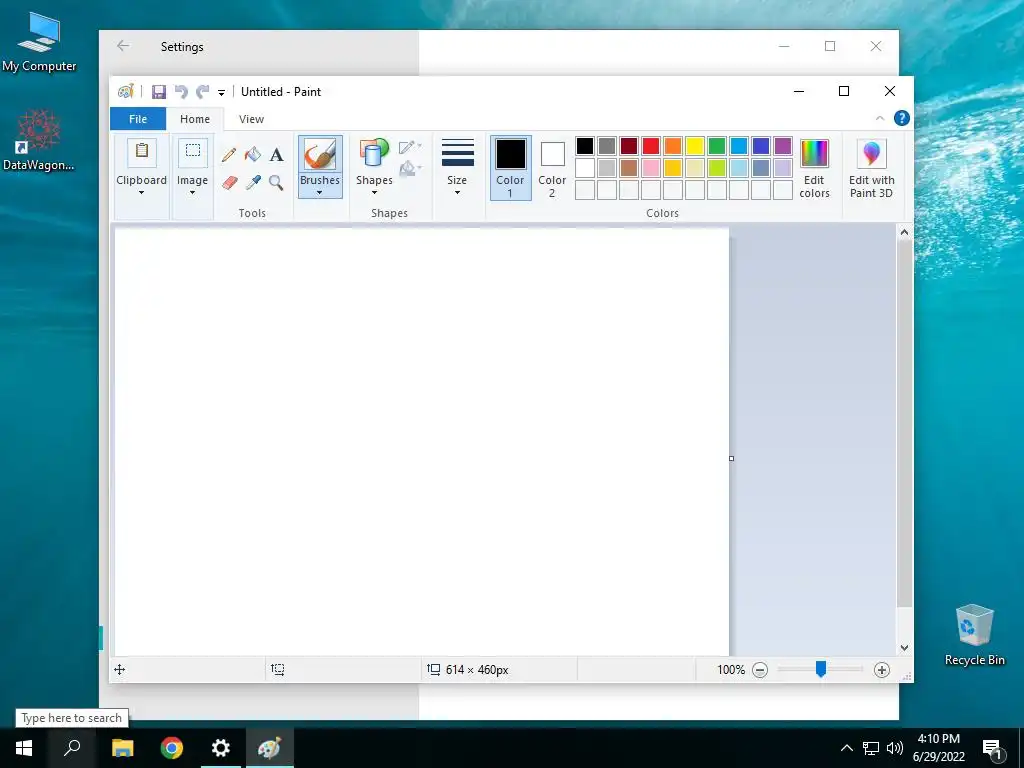Open Customize Quick Access Toolbar dropdown

(x=221, y=93)
